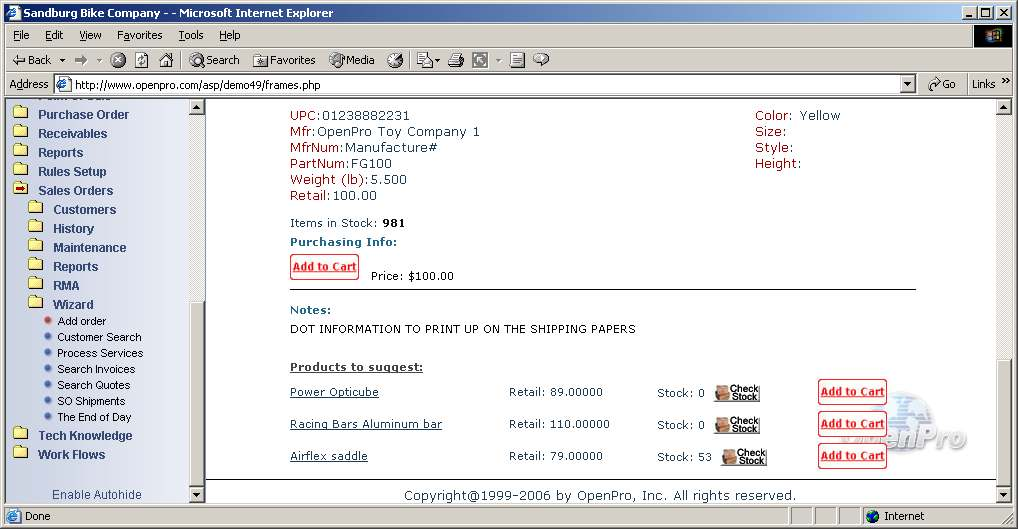Screen dimensions: 1018x529
Task: Click the Print icon in the toolbar
Action: click(456, 60)
